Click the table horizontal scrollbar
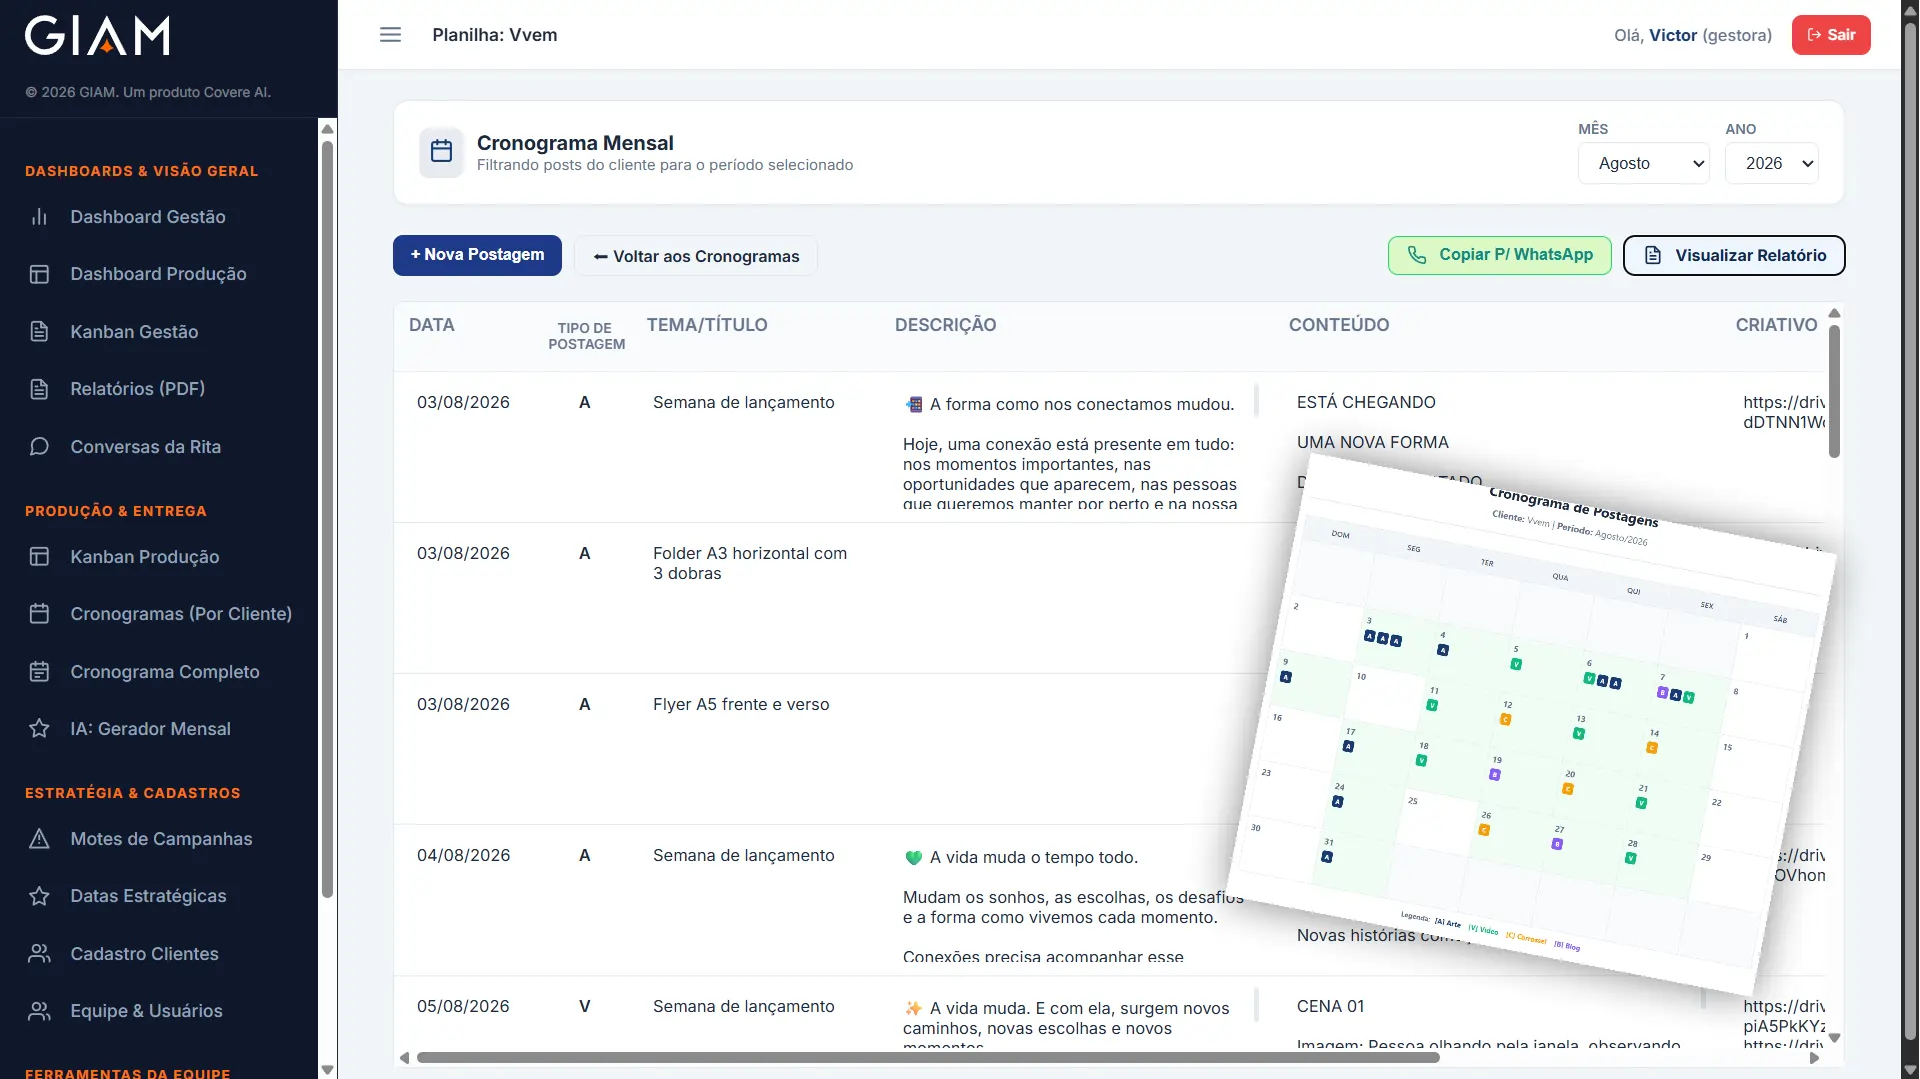The height and width of the screenshot is (1079, 1920). tap(928, 1057)
